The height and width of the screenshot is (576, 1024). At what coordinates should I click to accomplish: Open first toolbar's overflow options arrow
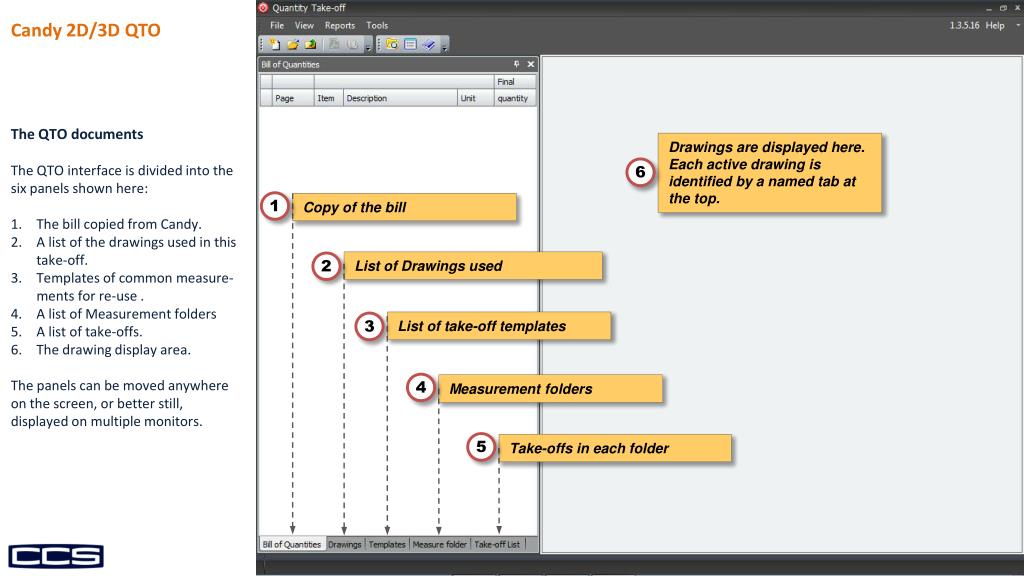coord(368,46)
